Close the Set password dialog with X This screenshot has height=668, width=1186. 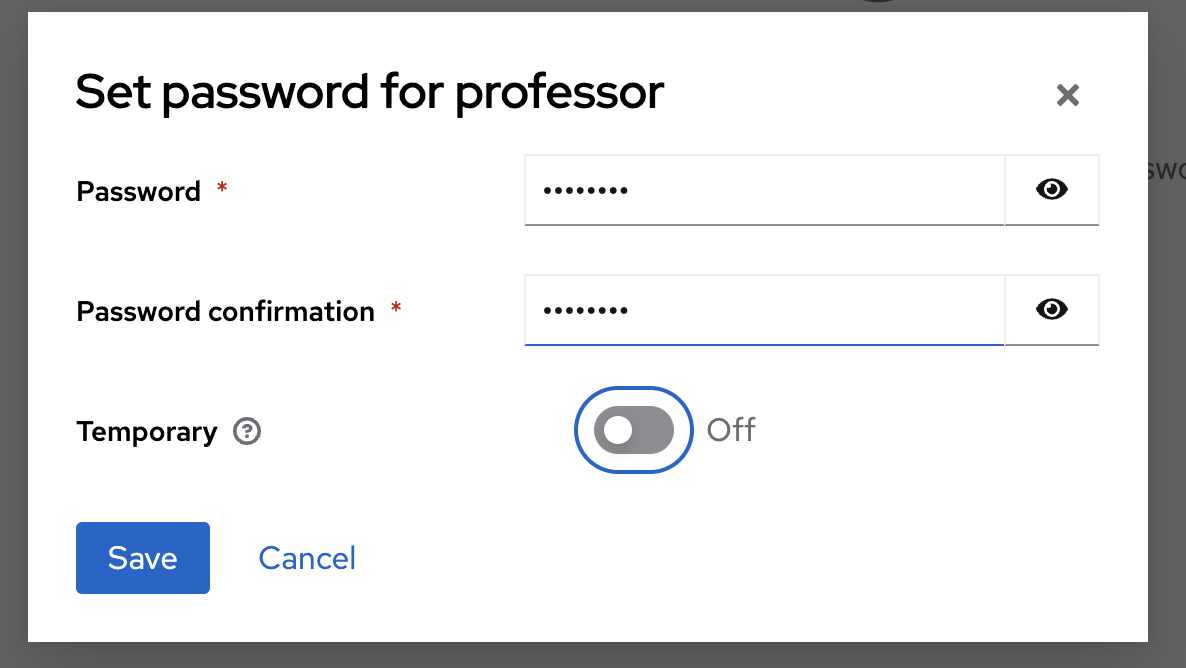pos(1067,95)
